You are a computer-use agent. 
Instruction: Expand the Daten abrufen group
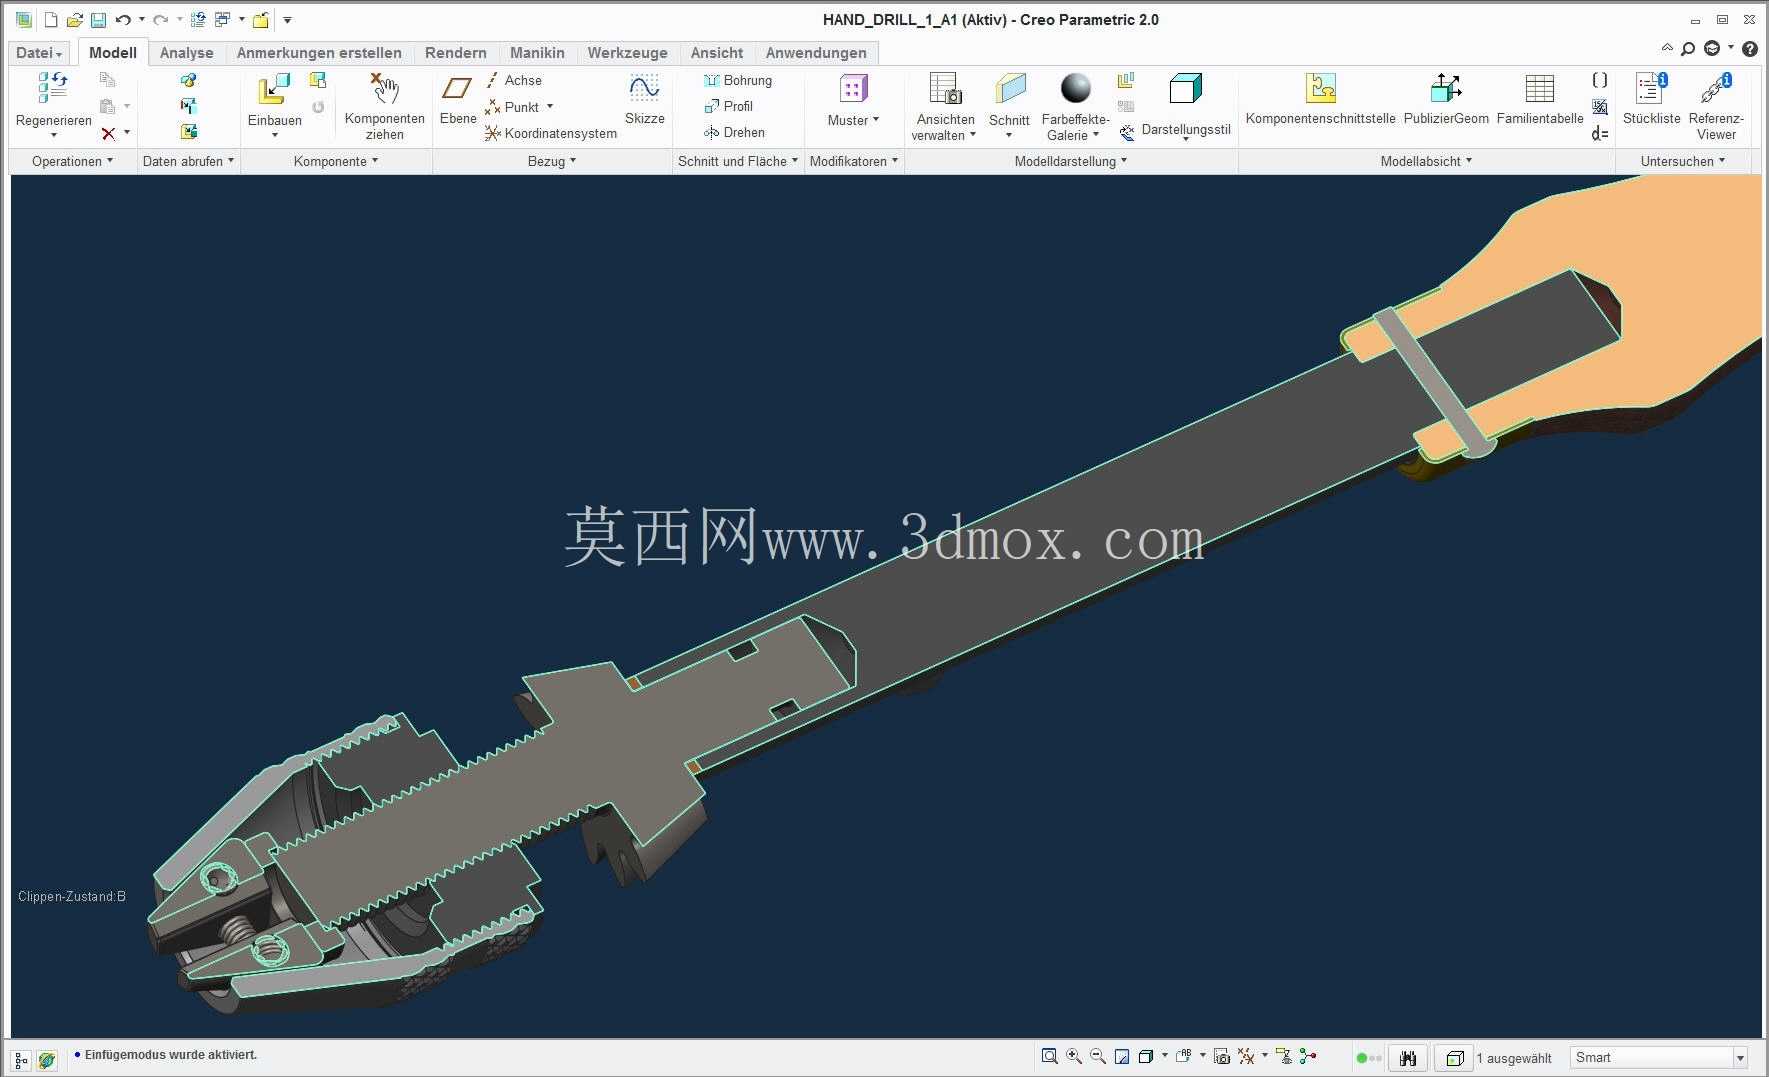click(188, 161)
